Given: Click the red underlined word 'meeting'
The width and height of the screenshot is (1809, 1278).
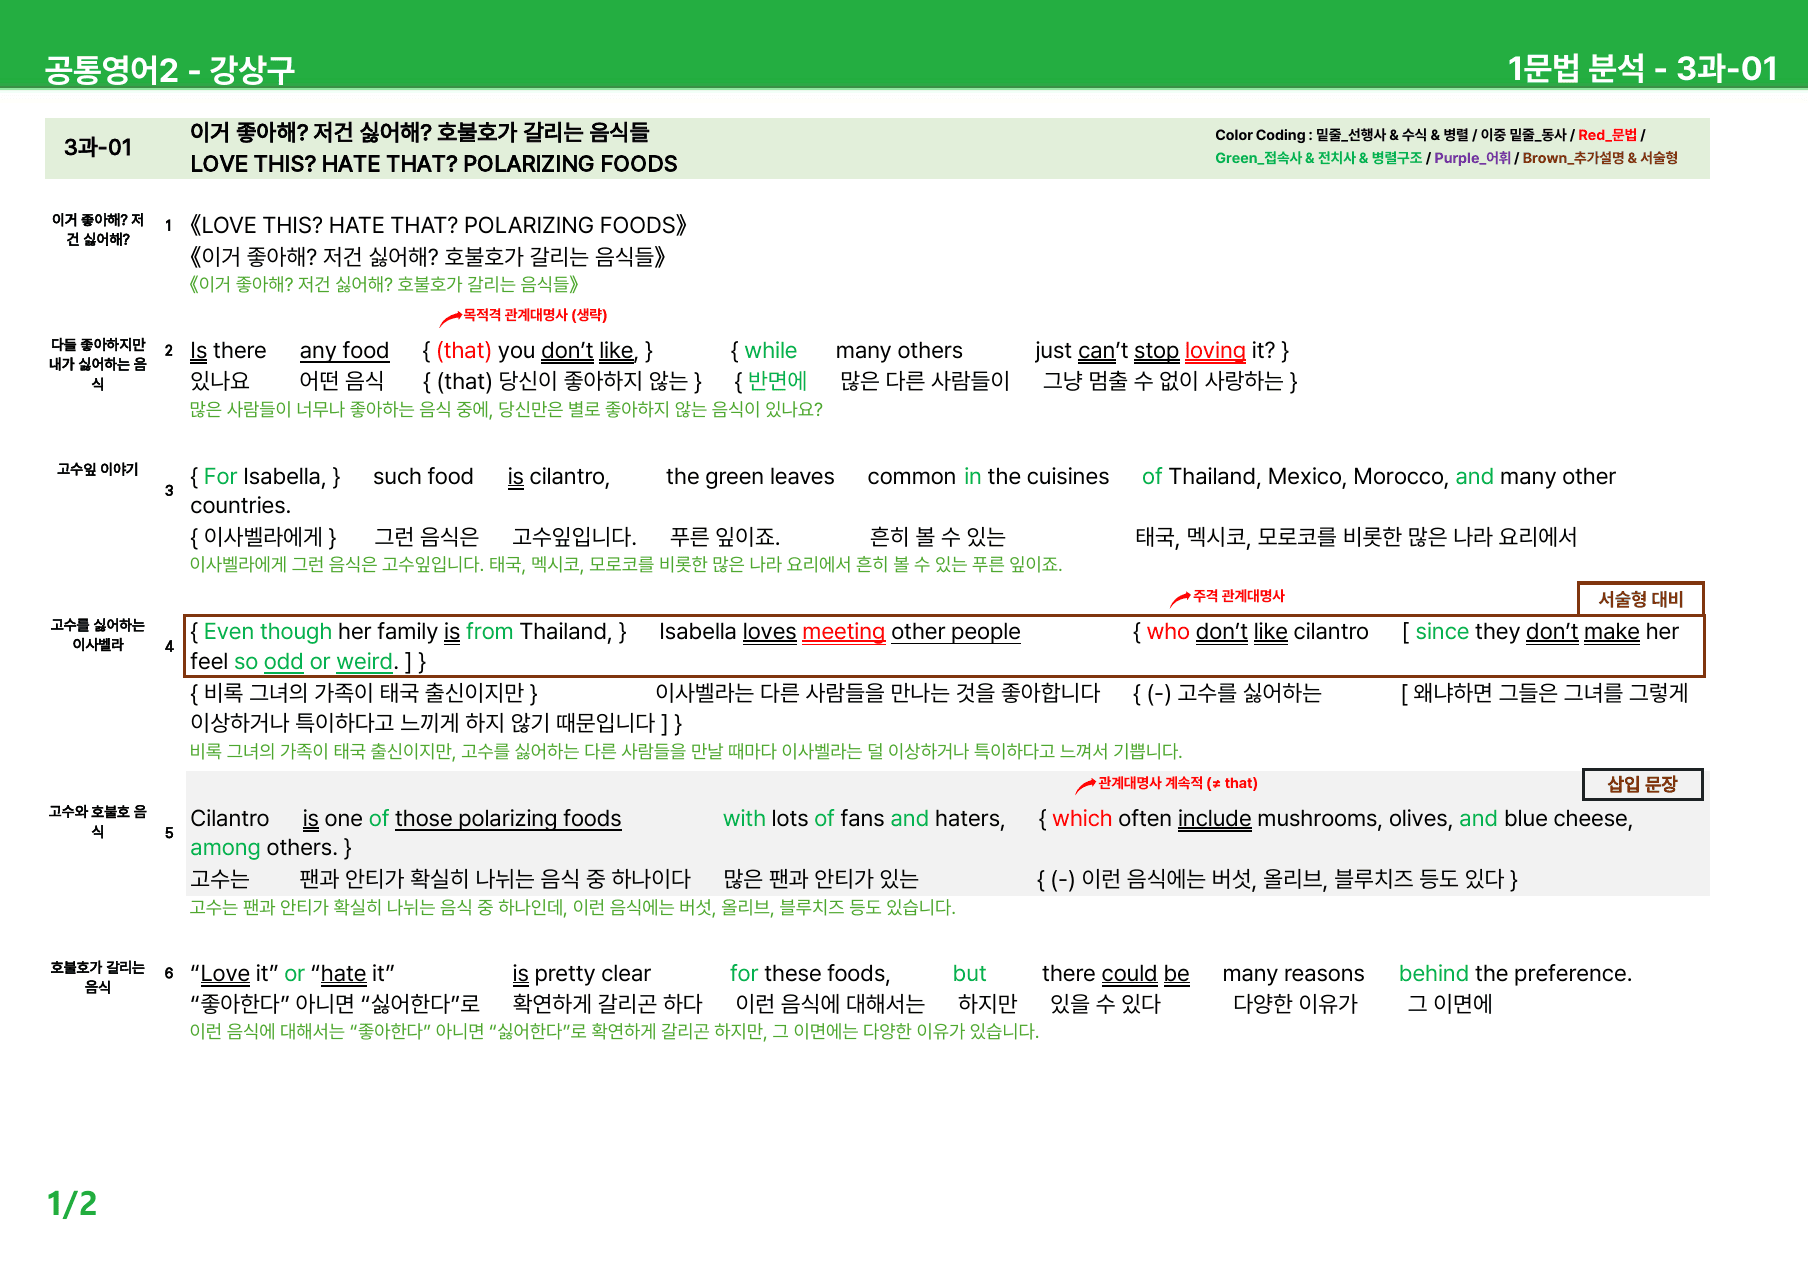Looking at the screenshot, I should click(x=843, y=632).
